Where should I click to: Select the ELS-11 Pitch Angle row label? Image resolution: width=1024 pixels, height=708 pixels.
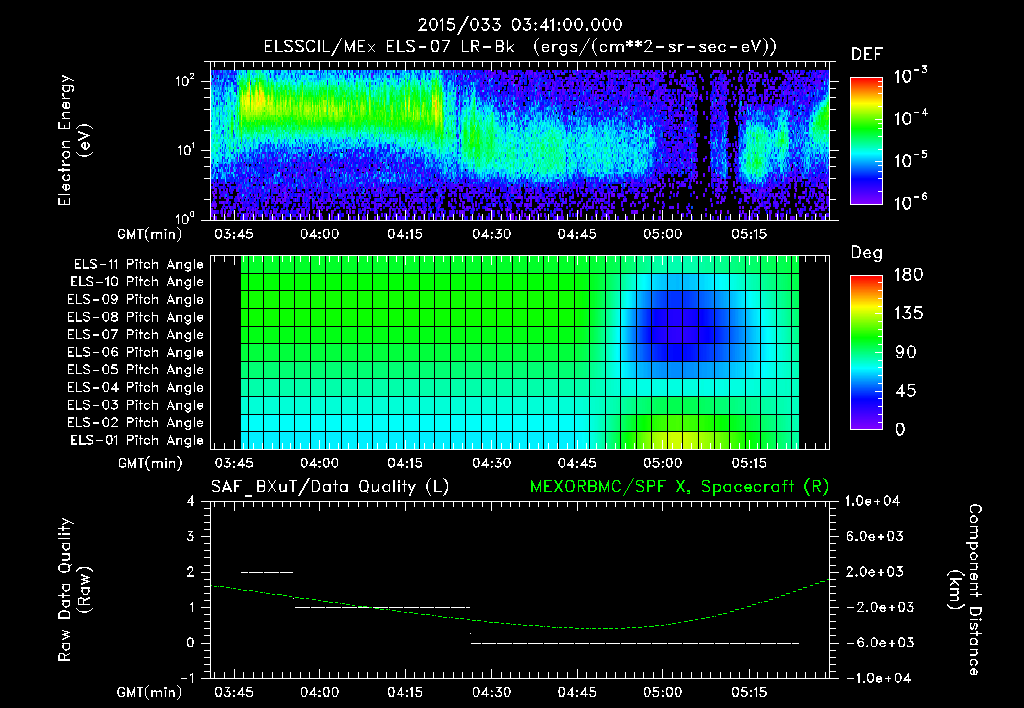(x=138, y=265)
